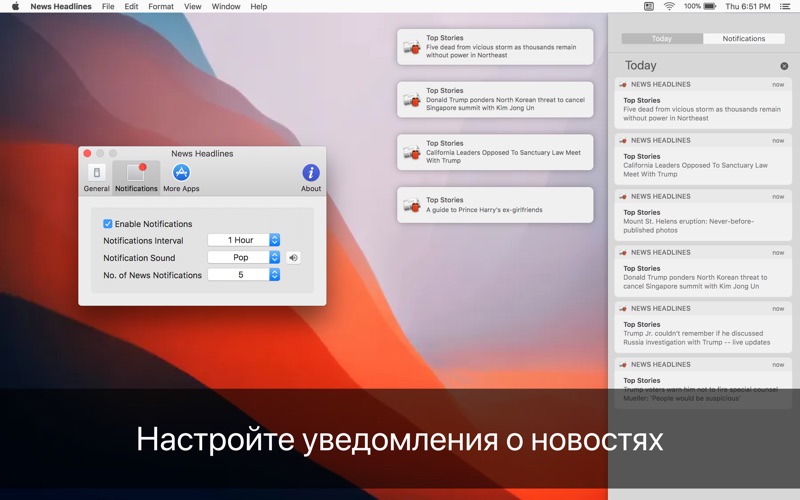Open the Help menu
Screen dimensions: 800x500
[259, 7]
